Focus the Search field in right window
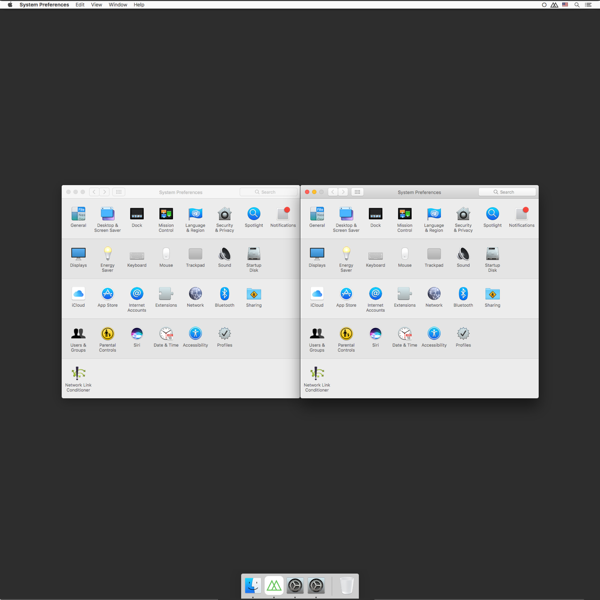 507,192
